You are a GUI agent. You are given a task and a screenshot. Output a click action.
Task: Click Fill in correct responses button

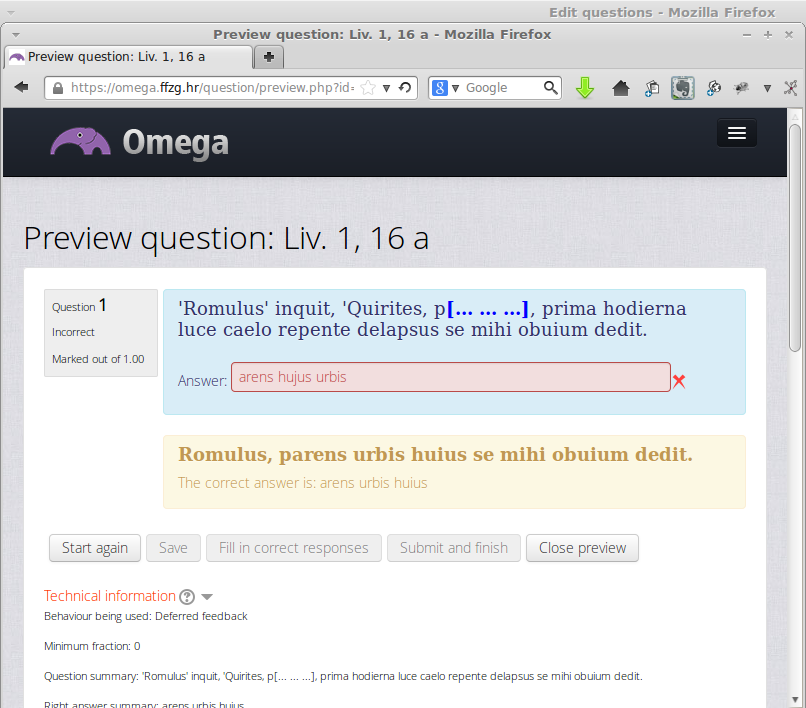pyautogui.click(x=294, y=548)
